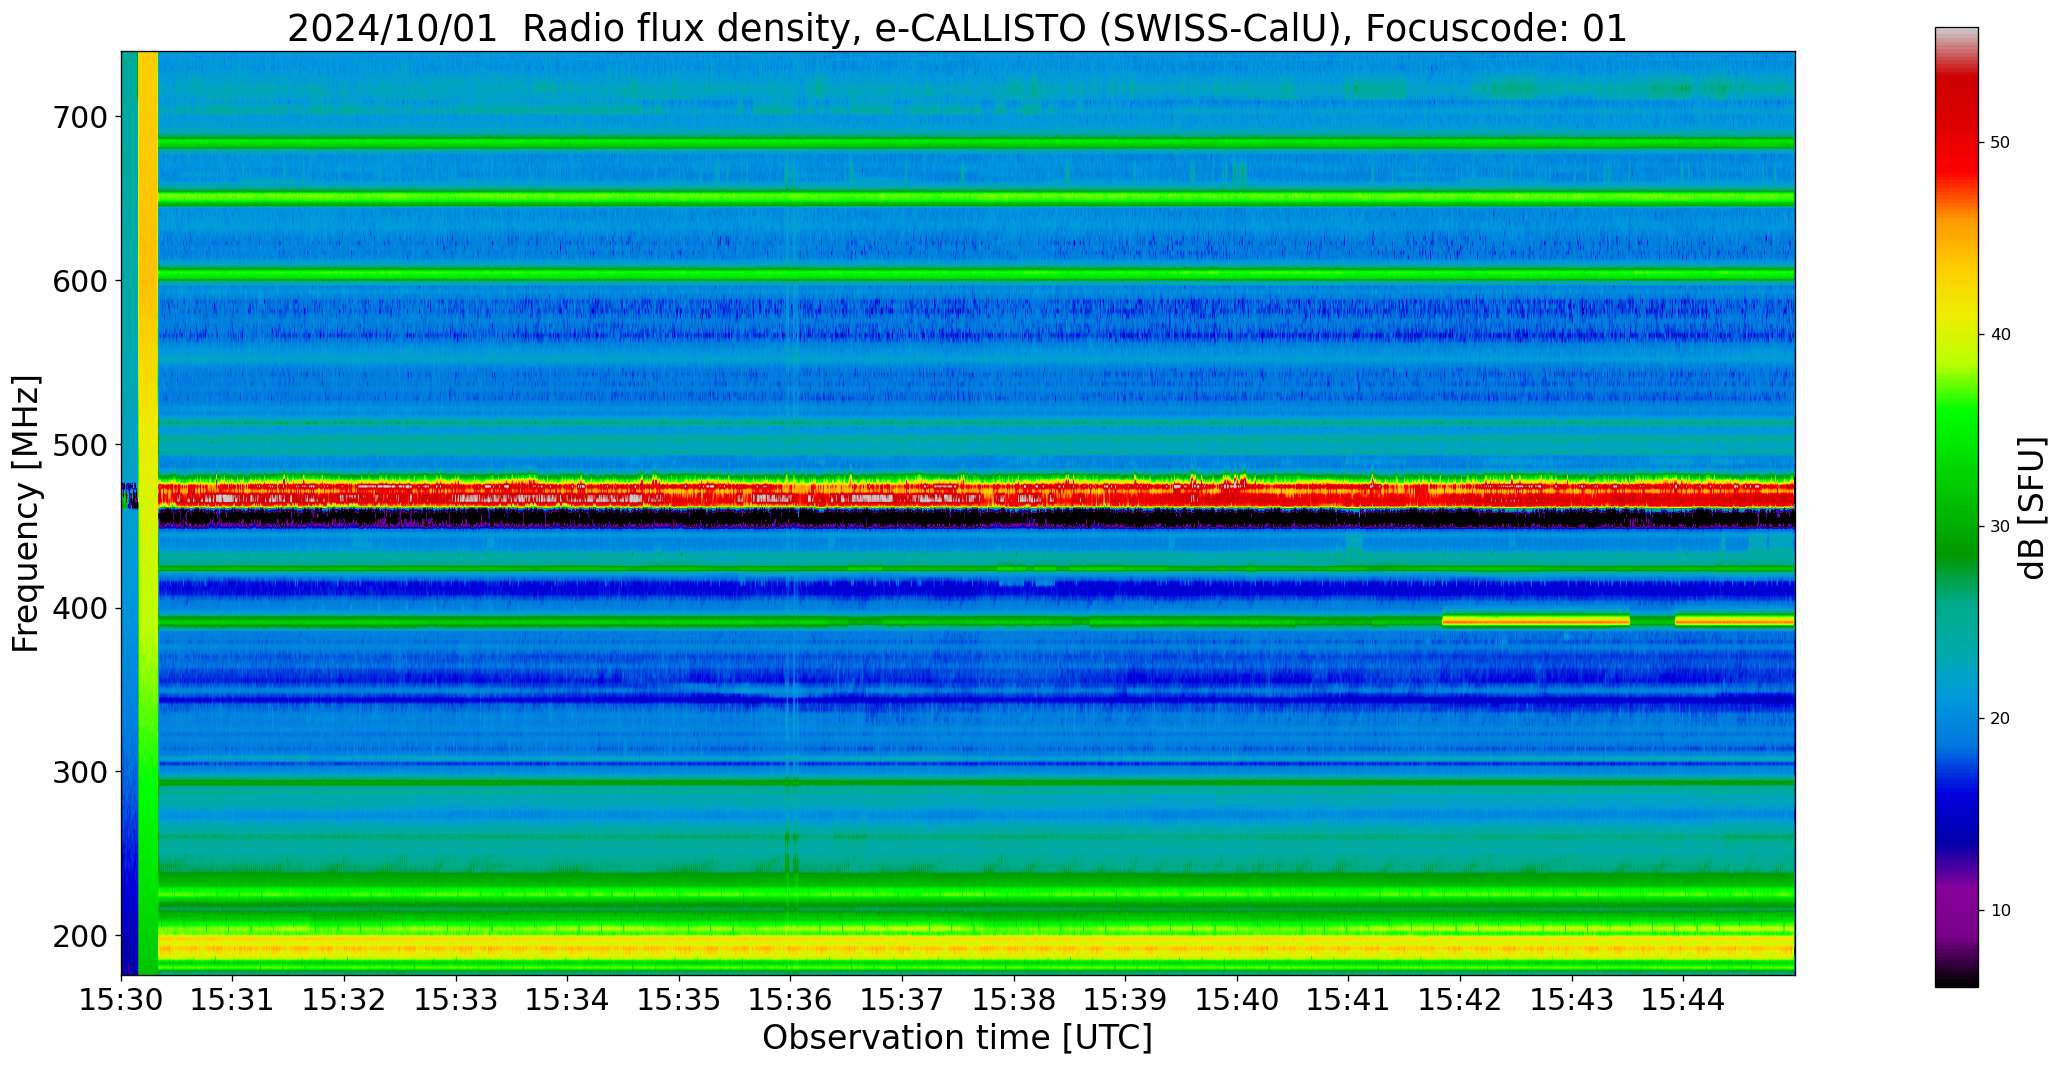Click the intense red emission band near 470 MHz
This screenshot has height=1067, width=2062.
pyautogui.click(x=976, y=492)
